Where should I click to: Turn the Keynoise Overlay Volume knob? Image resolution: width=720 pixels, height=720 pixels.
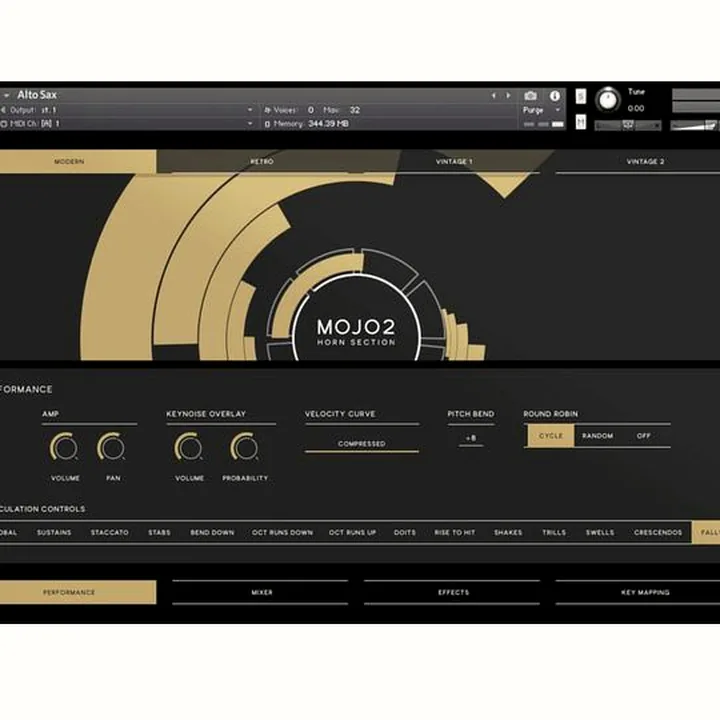[188, 447]
